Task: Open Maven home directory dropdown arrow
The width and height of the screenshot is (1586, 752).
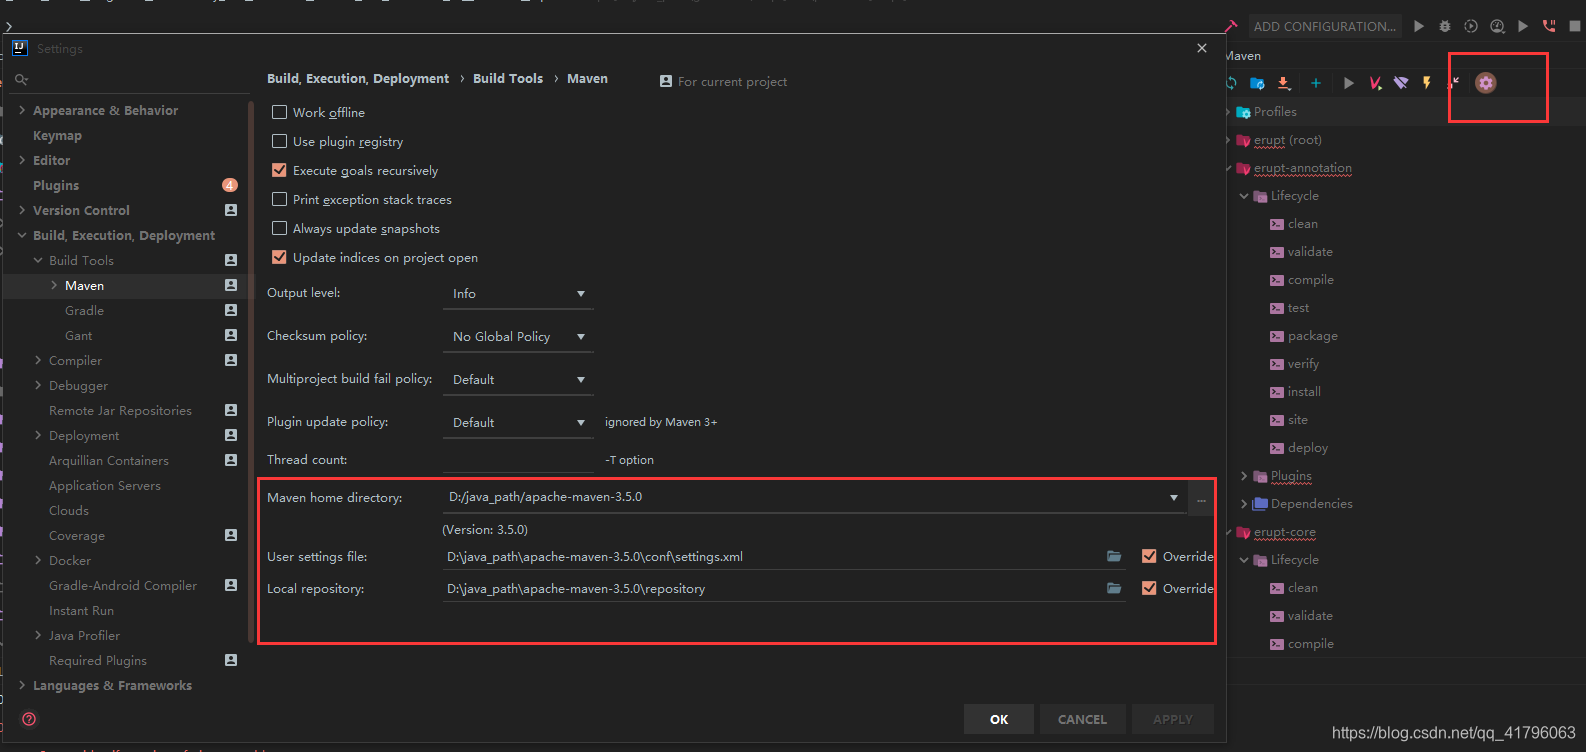Action: pos(1173,498)
